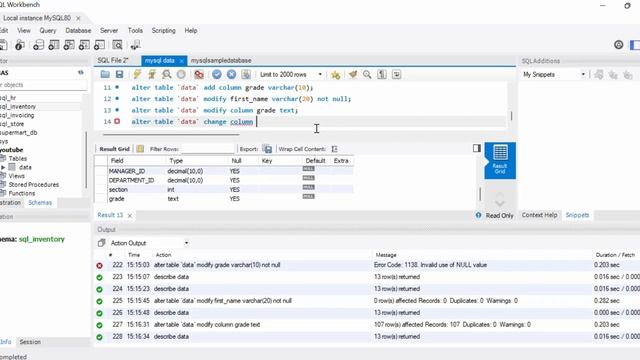Image resolution: width=640 pixels, height=360 pixels.
Task: Click the breakpoint marker on line 14
Action: pos(117,122)
